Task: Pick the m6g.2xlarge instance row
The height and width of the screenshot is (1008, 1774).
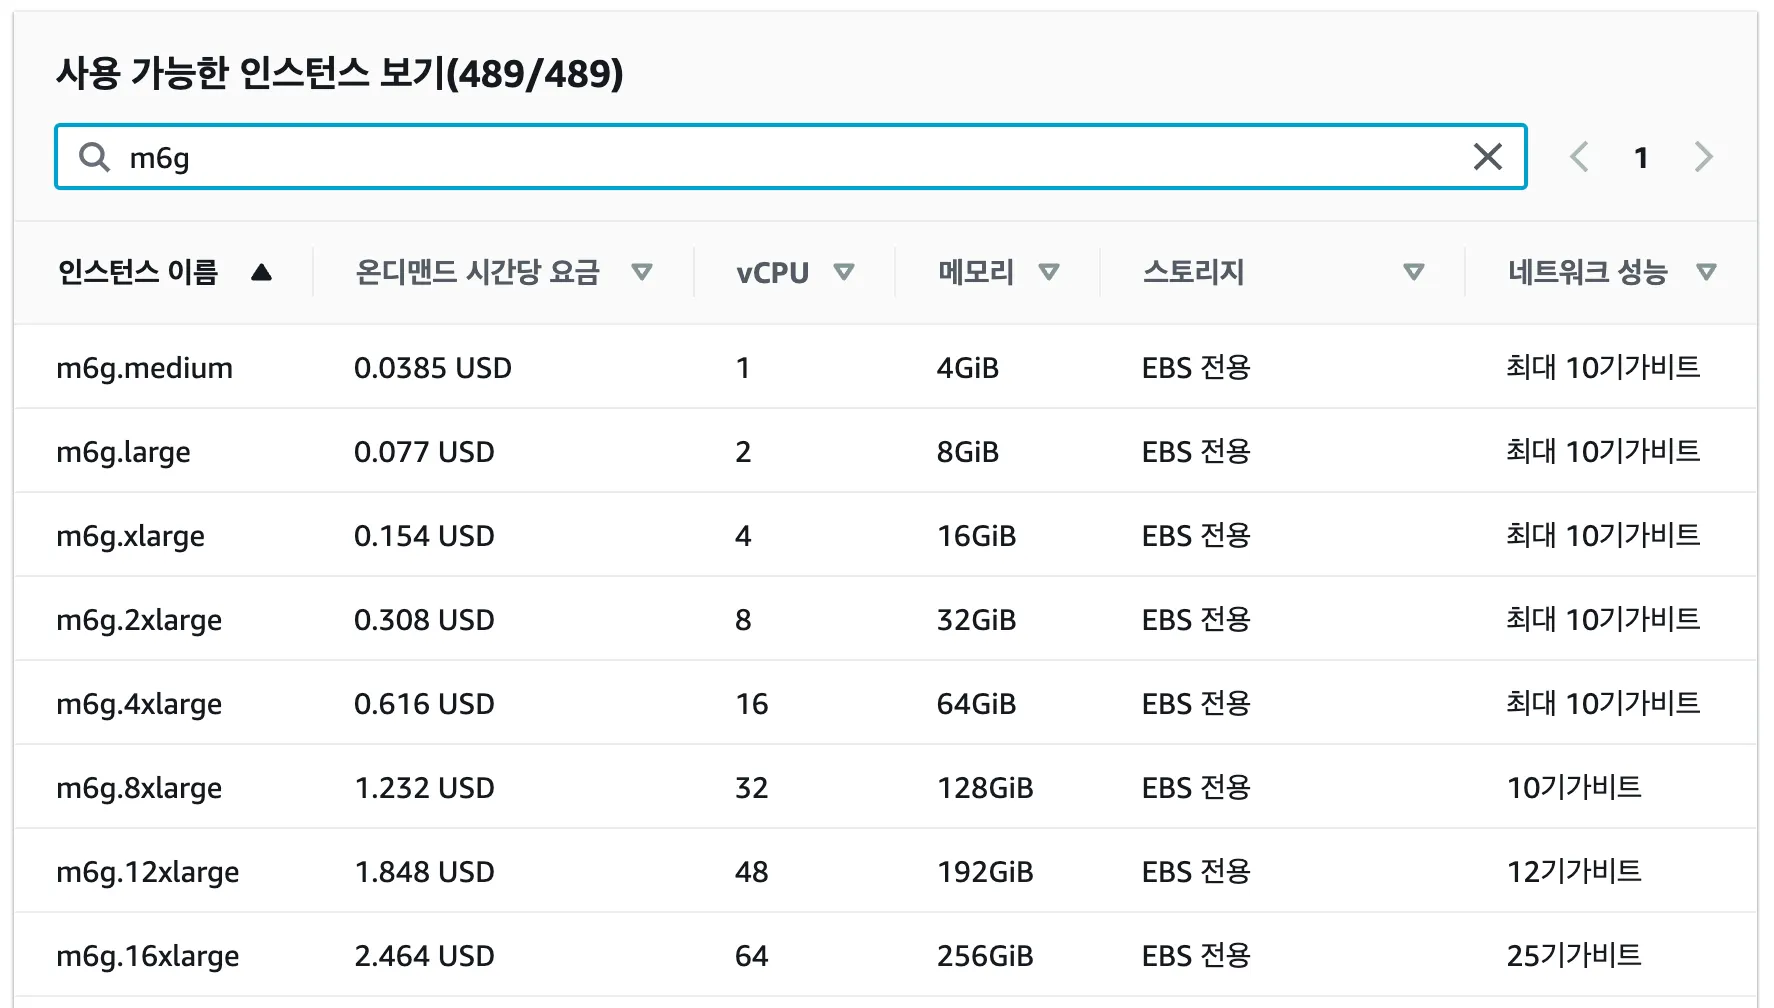Action: [139, 620]
